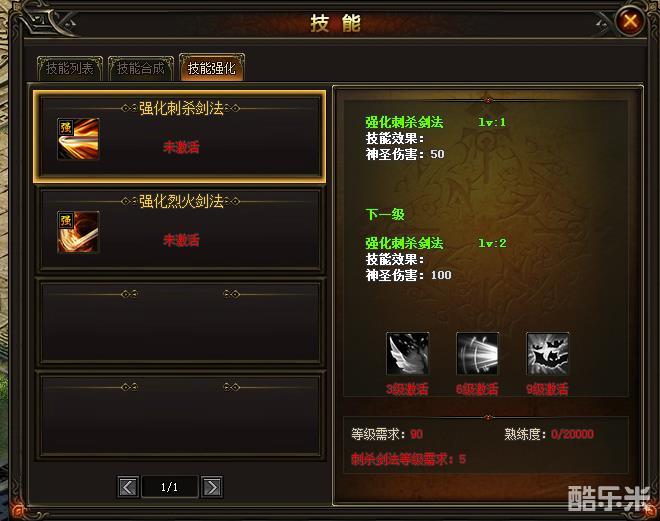
Task: Click the 强 badge on 烈火剑法 icon
Action: (x=66, y=220)
